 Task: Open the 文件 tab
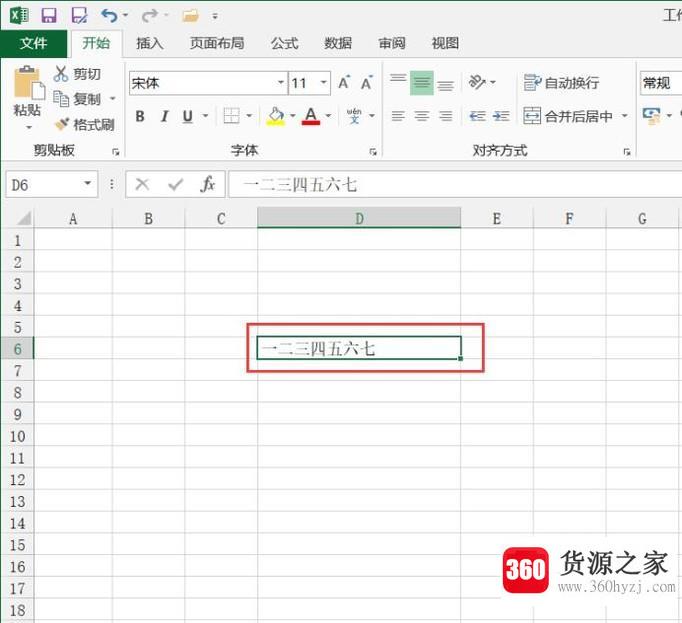[x=33, y=43]
